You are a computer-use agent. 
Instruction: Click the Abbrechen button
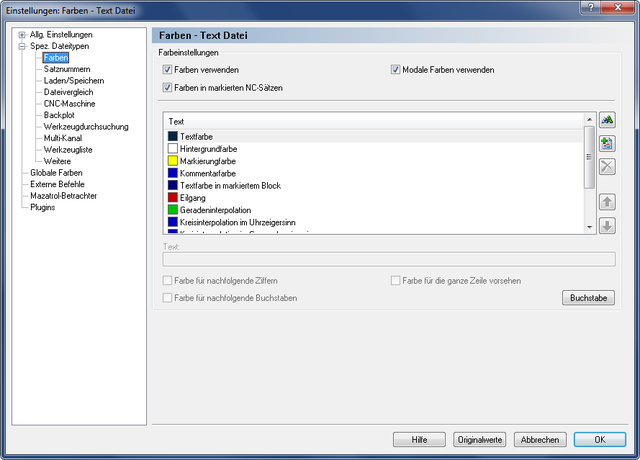click(x=540, y=440)
